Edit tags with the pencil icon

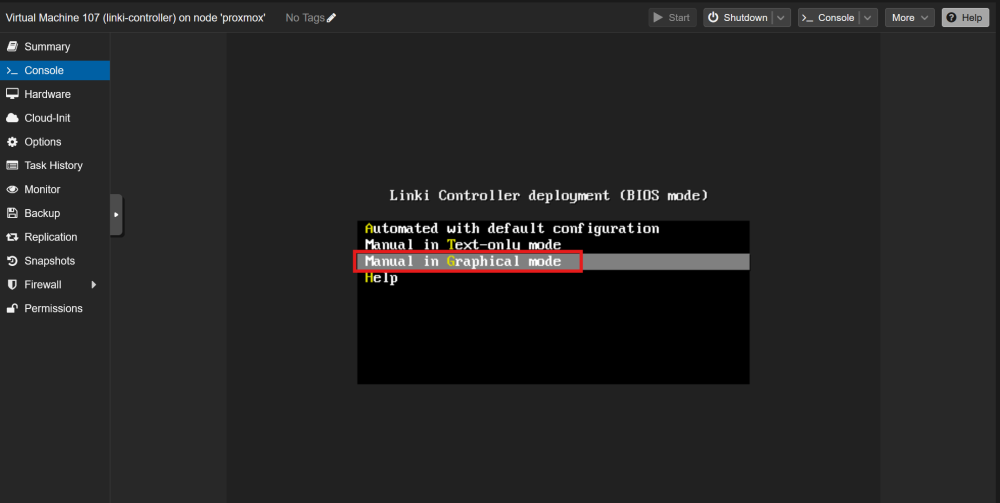[331, 18]
